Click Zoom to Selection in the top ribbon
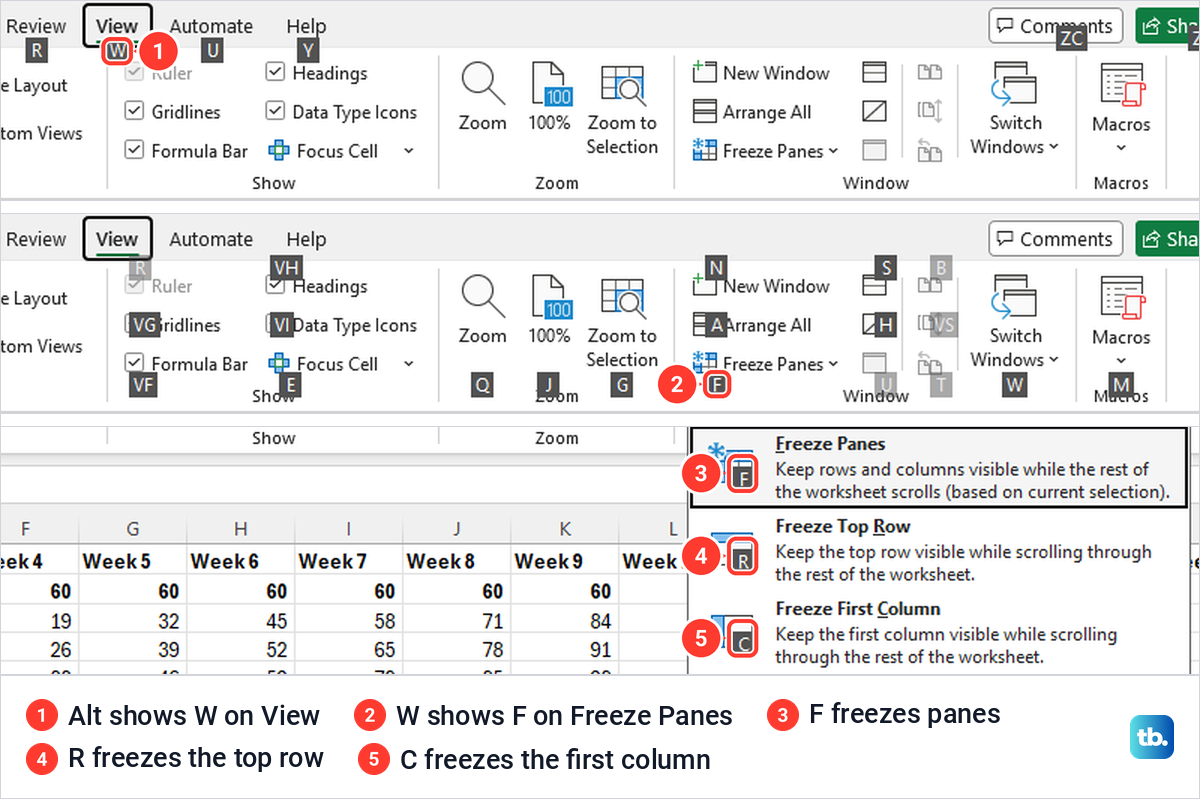The image size is (1200, 799). tap(622, 109)
